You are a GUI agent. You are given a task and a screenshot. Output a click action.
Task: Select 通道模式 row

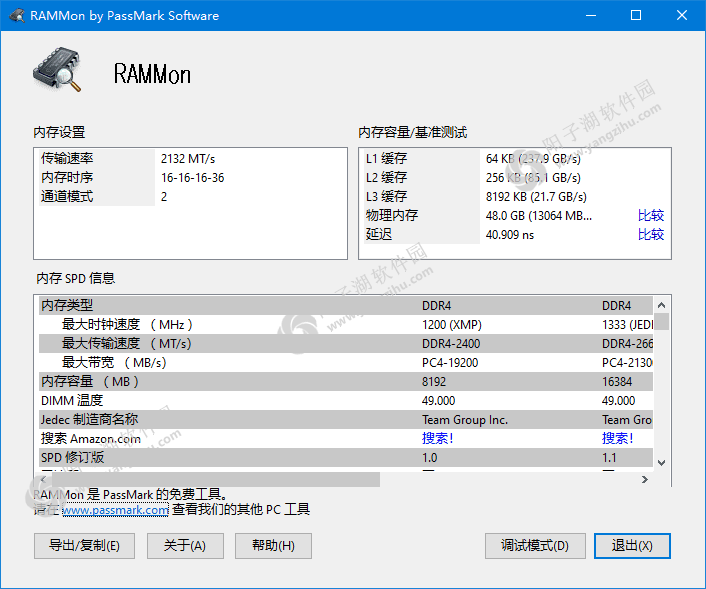(190, 196)
